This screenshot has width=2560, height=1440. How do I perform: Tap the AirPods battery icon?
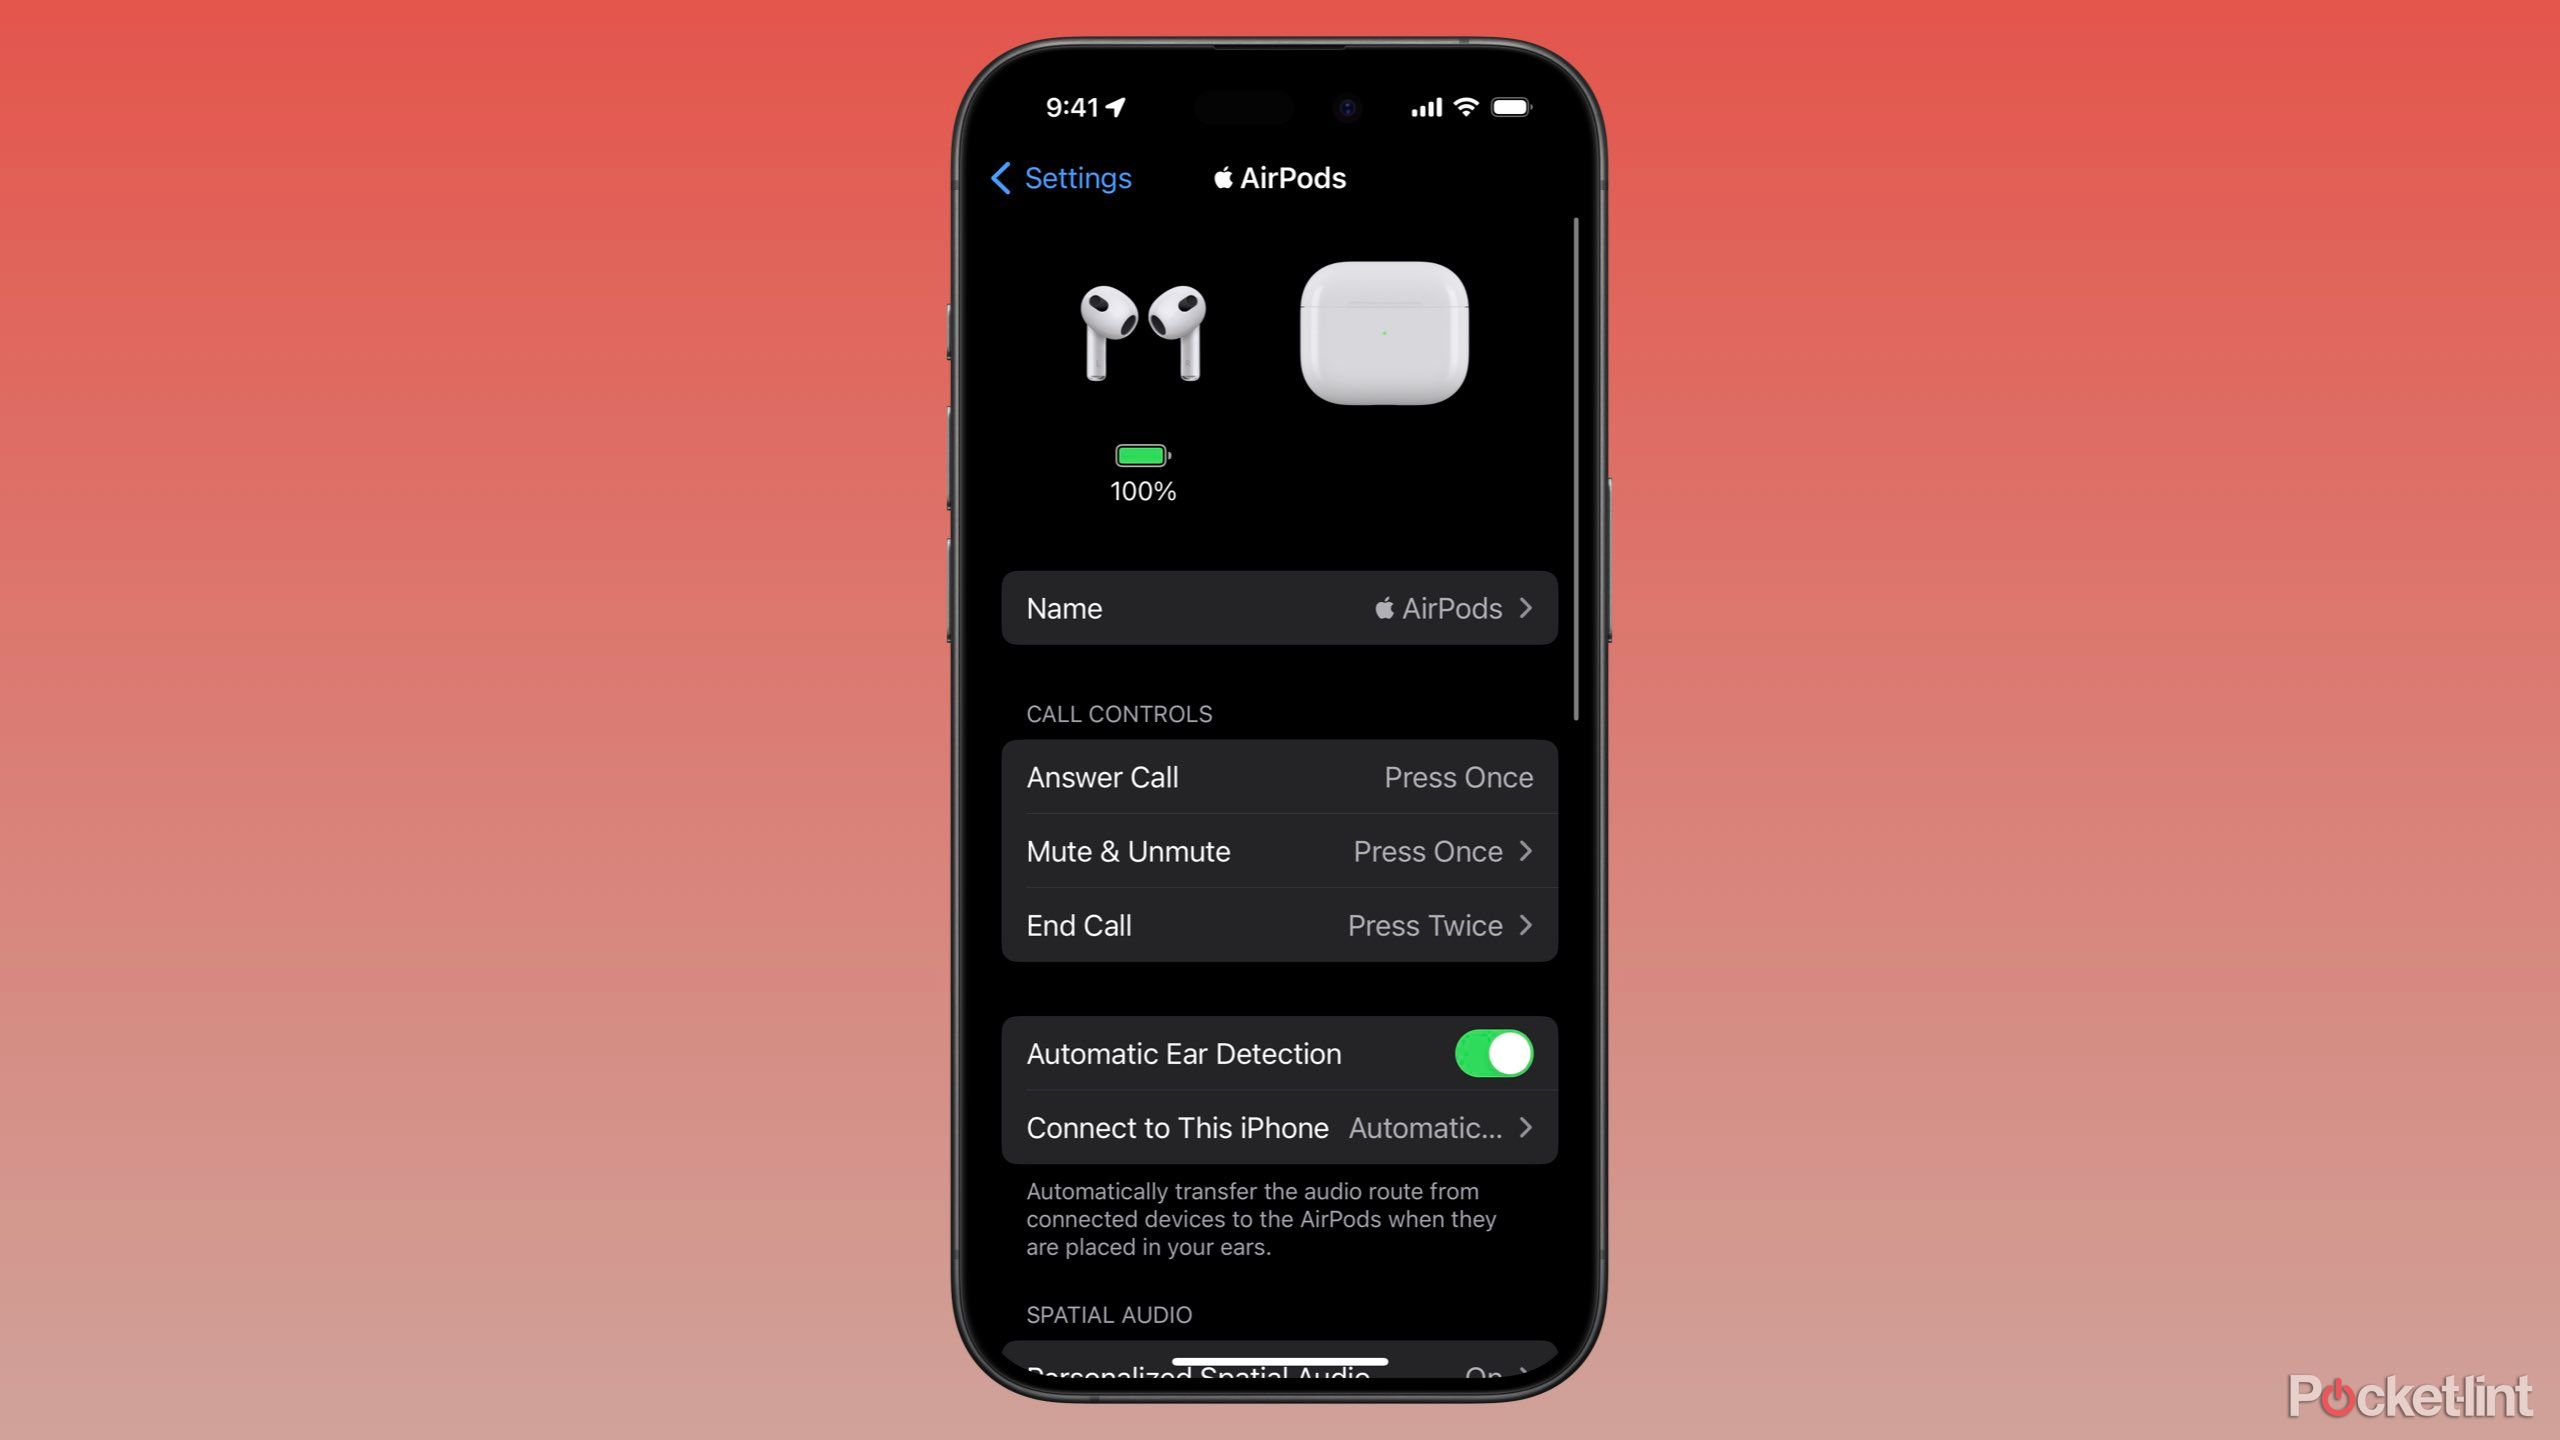1143,455
